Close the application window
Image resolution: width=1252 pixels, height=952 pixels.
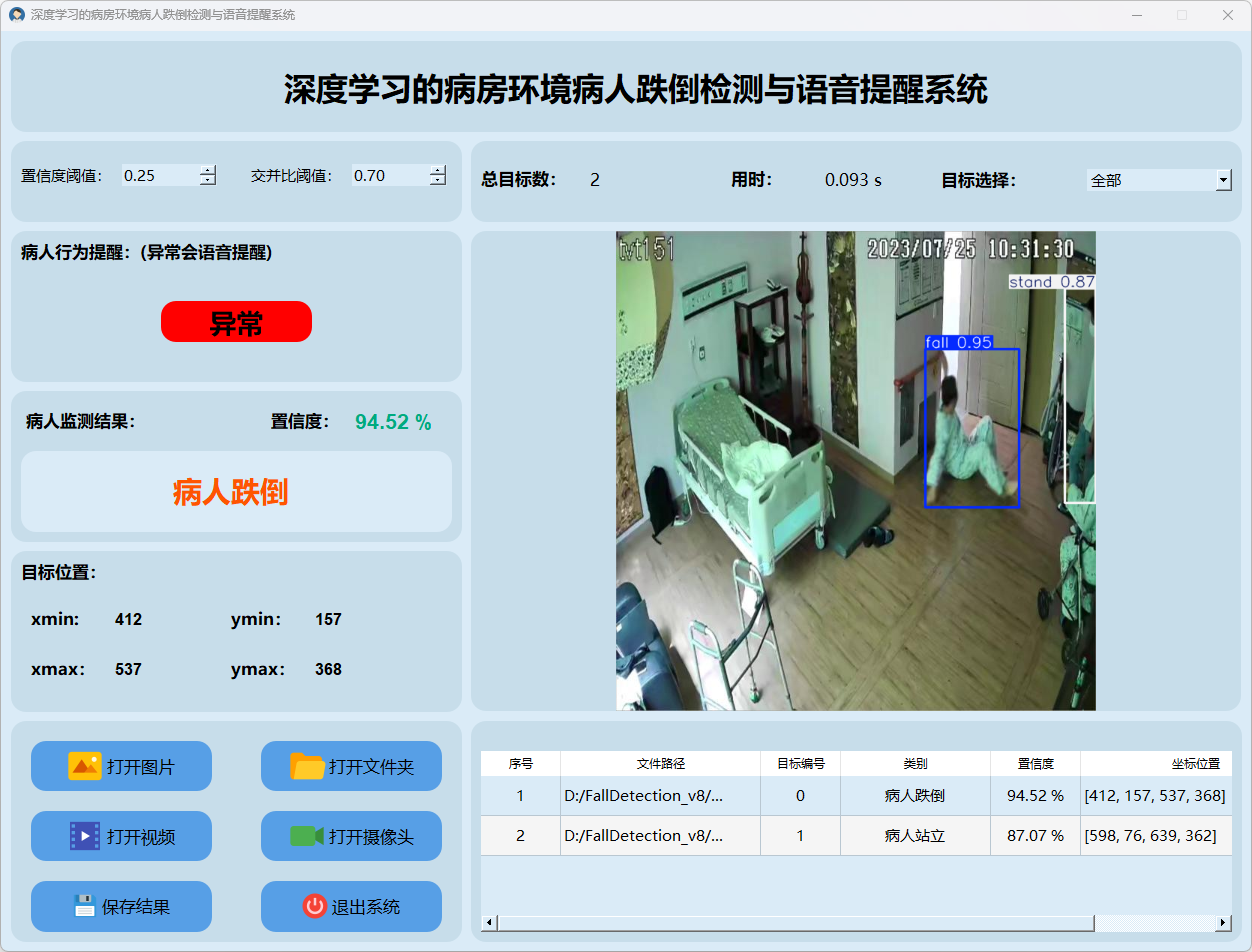click(x=1227, y=15)
